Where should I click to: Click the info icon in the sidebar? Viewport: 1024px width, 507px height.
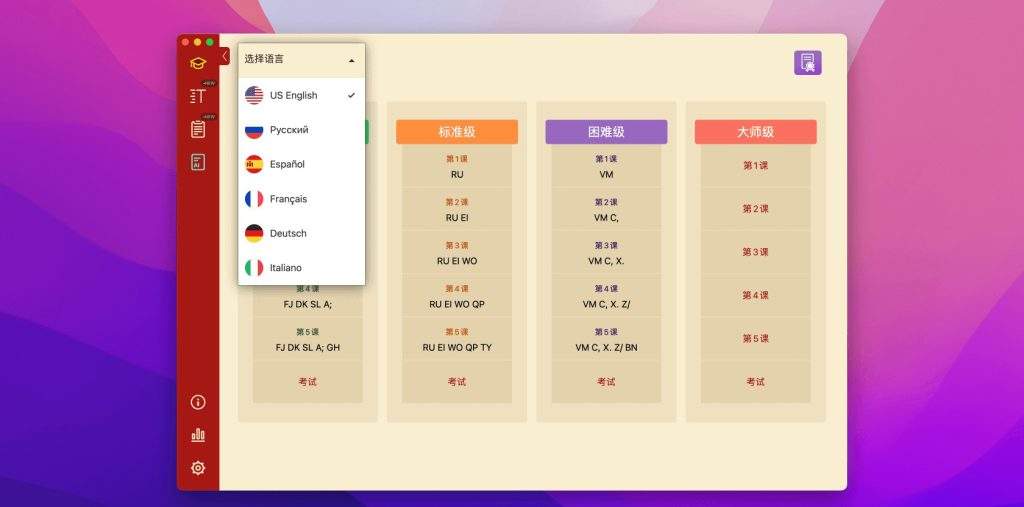(x=198, y=402)
